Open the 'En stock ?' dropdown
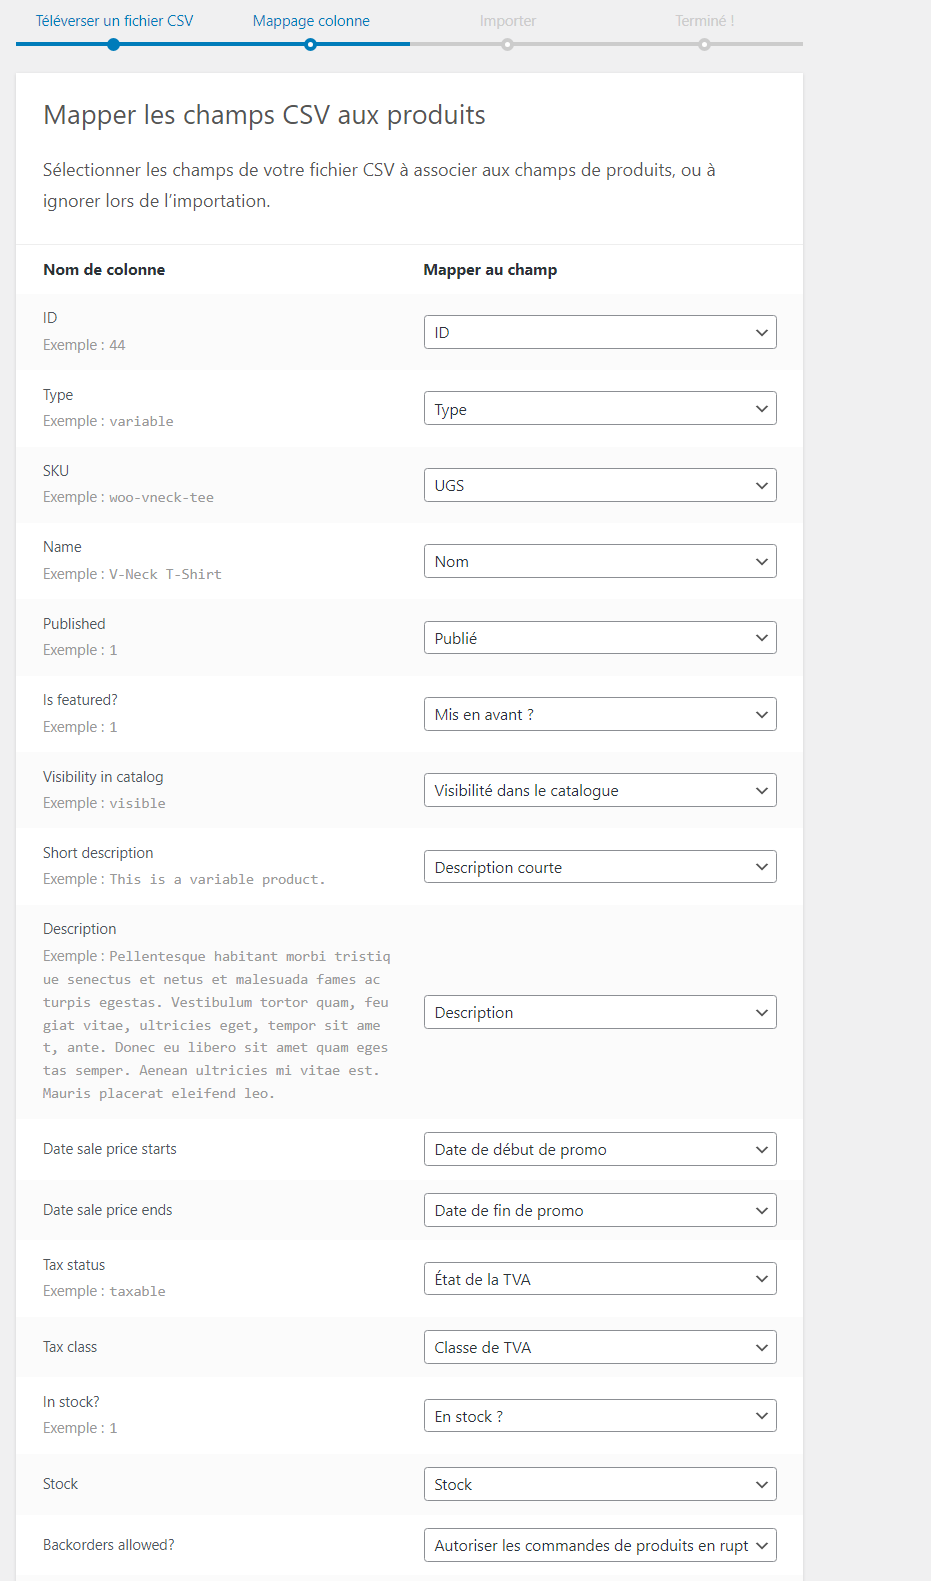The image size is (931, 1581). (x=600, y=1416)
